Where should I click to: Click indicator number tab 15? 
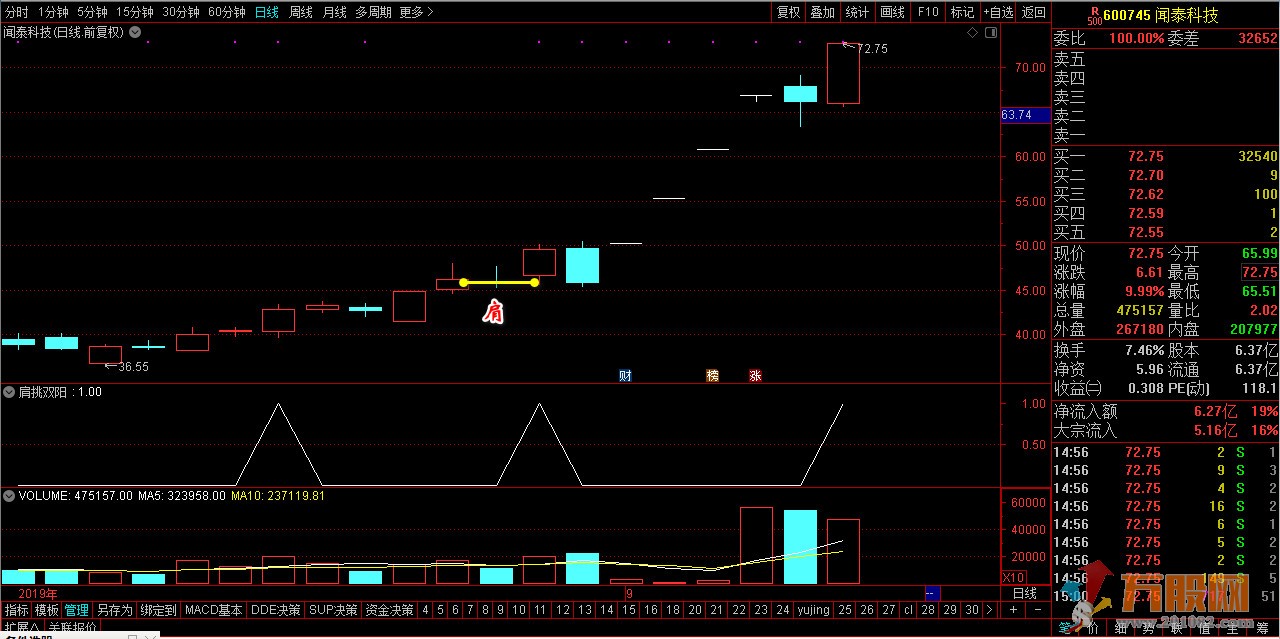(x=629, y=609)
